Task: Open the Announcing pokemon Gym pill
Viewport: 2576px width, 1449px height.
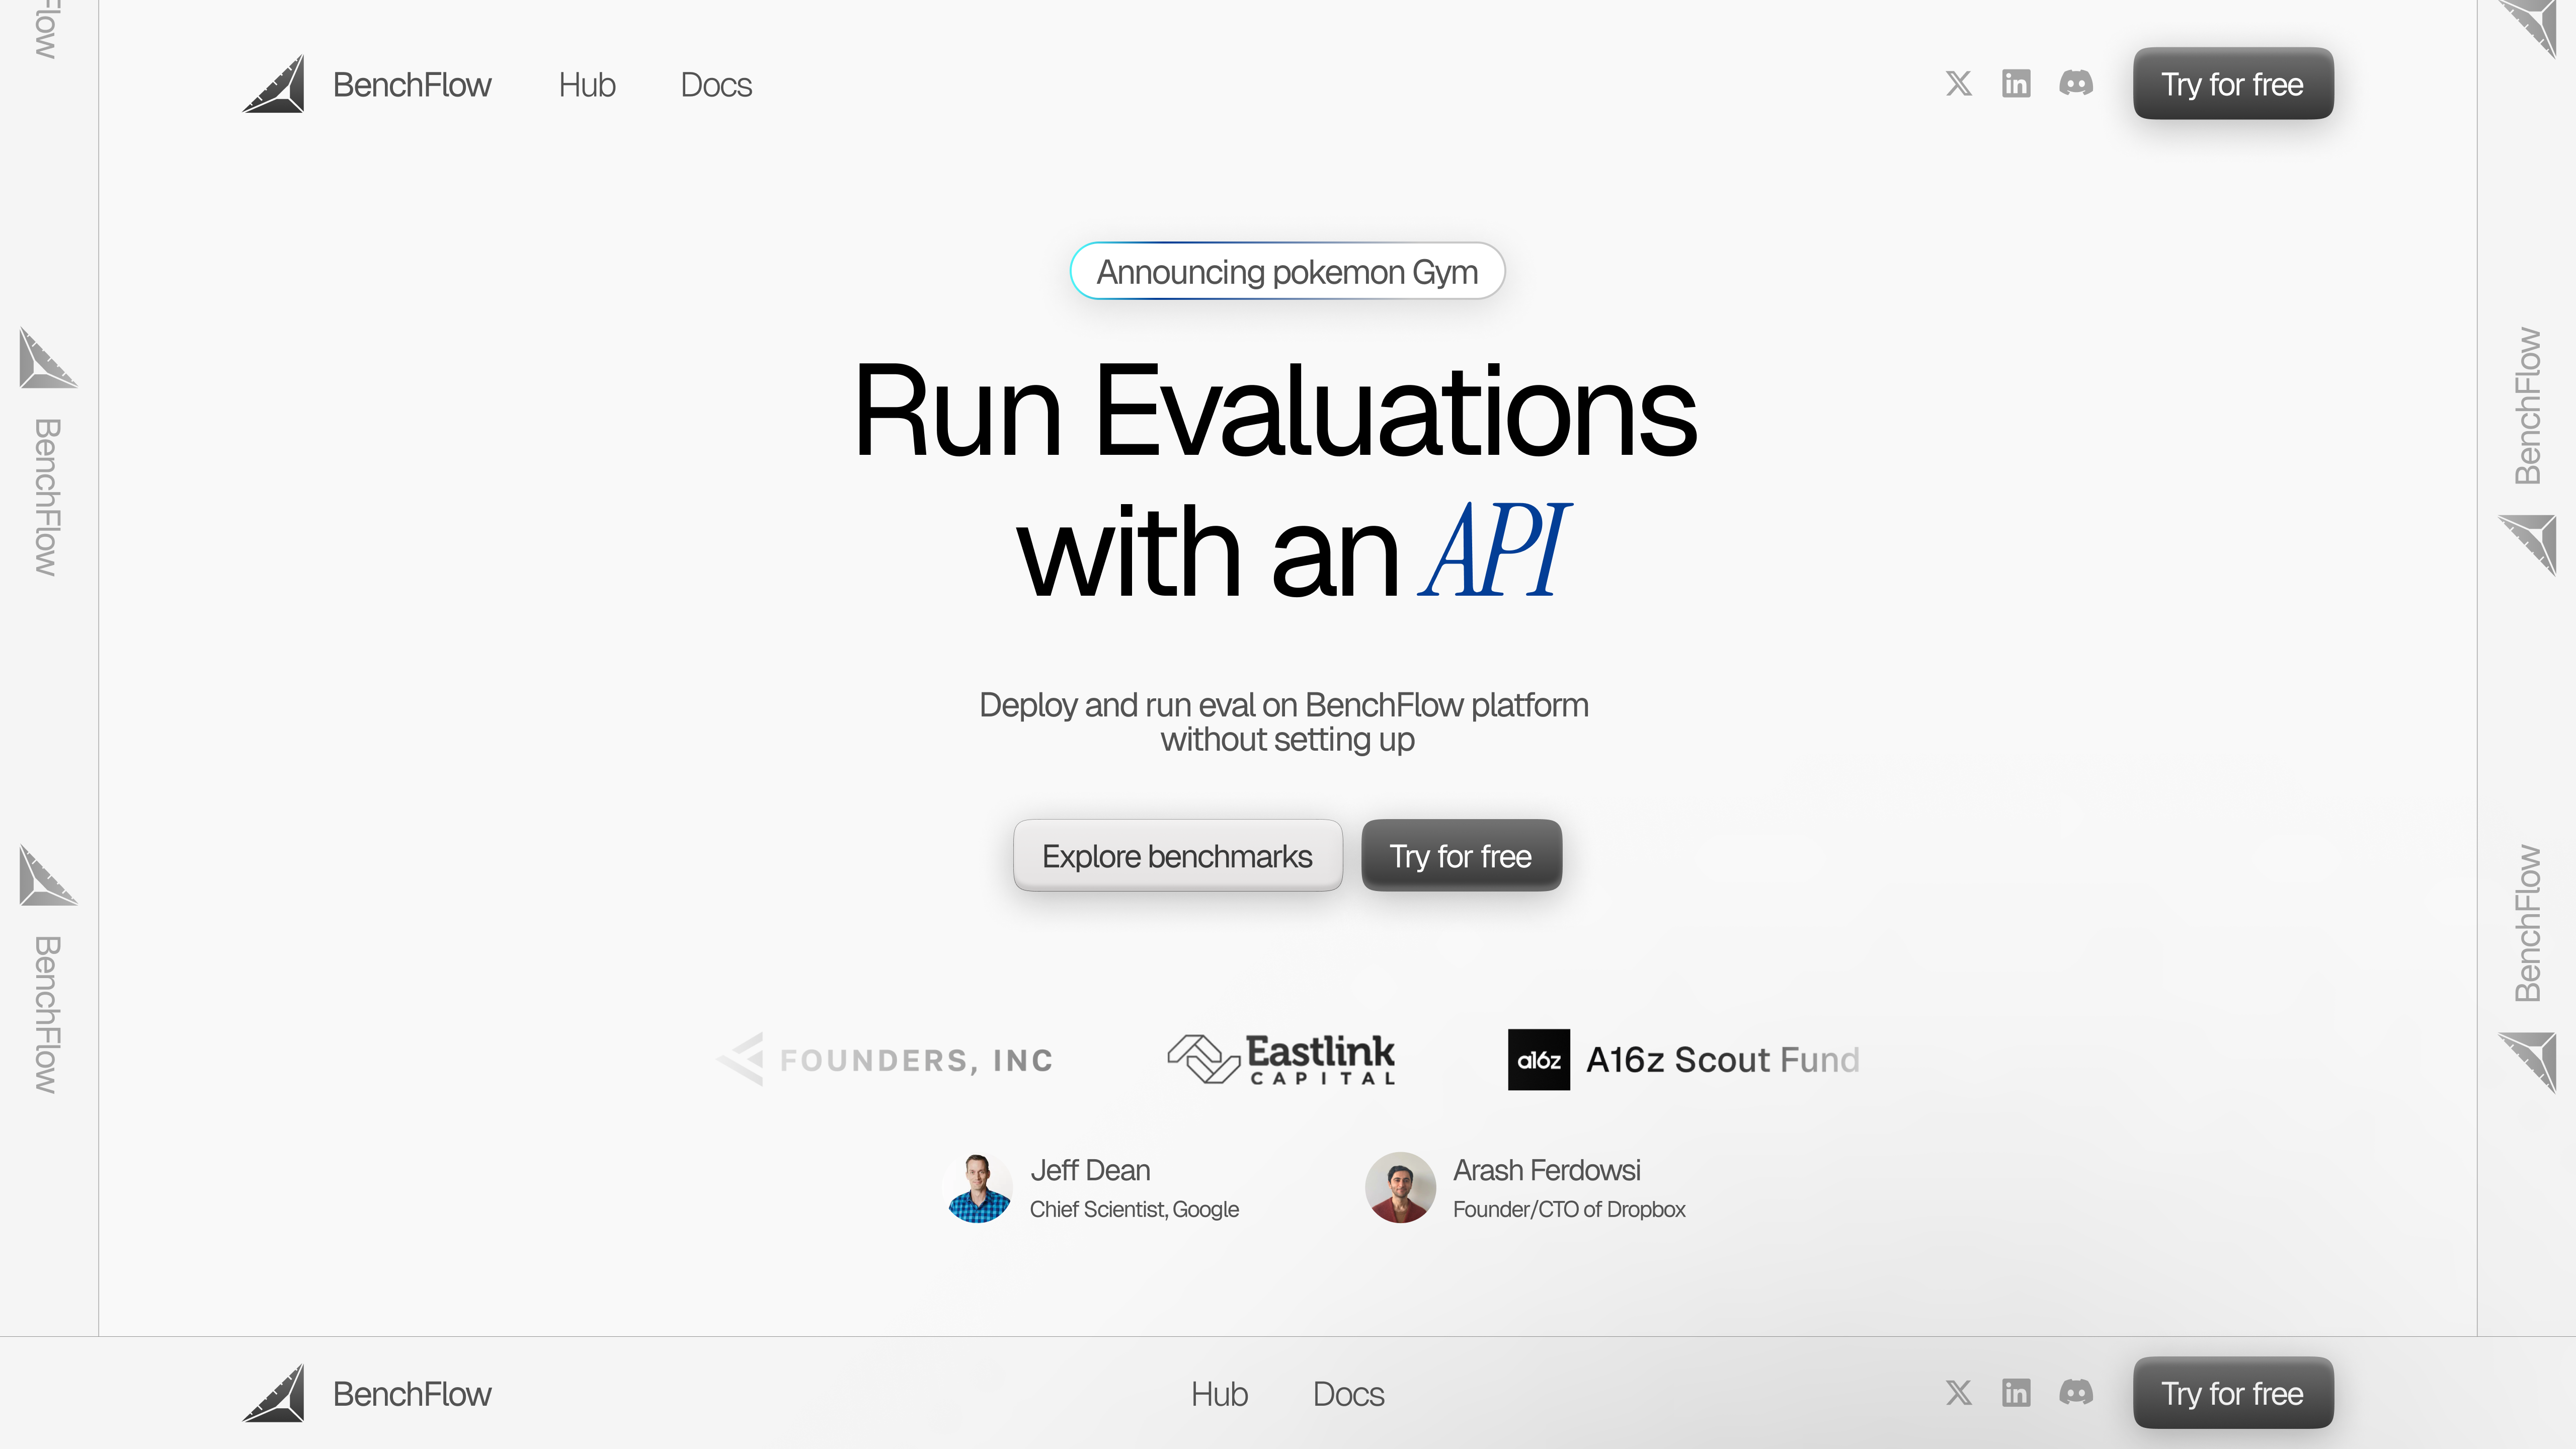Action: point(1287,271)
